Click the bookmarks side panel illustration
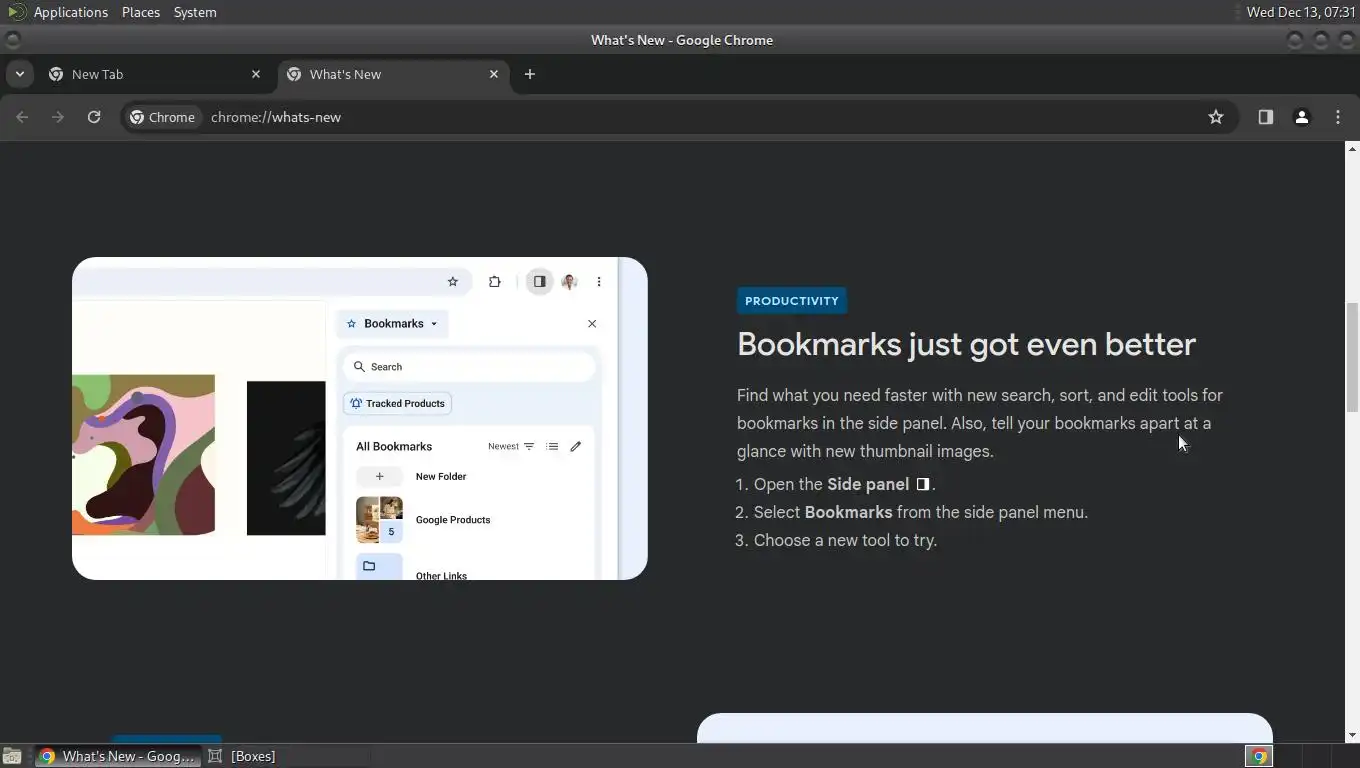The image size is (1360, 768). coord(360,418)
